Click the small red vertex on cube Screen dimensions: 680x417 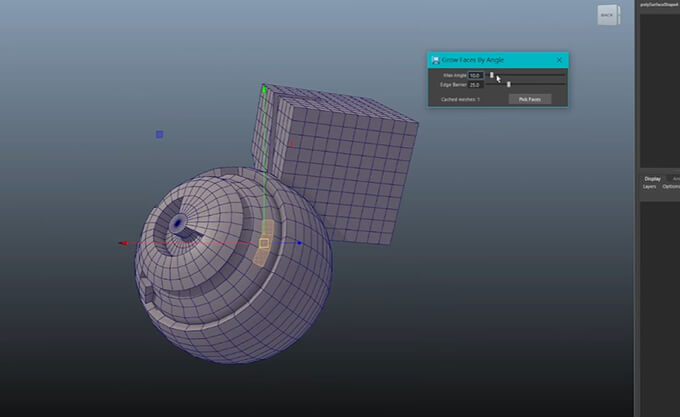tap(291, 144)
